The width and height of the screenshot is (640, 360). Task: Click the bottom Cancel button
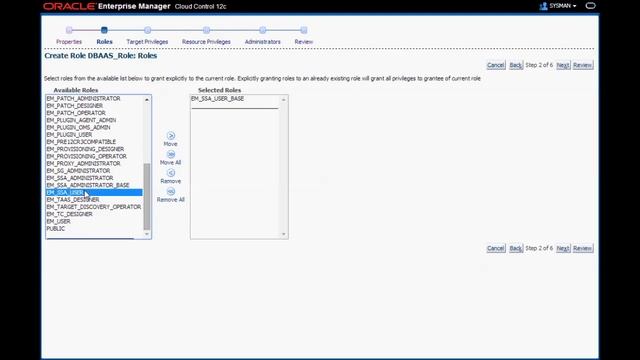point(496,248)
